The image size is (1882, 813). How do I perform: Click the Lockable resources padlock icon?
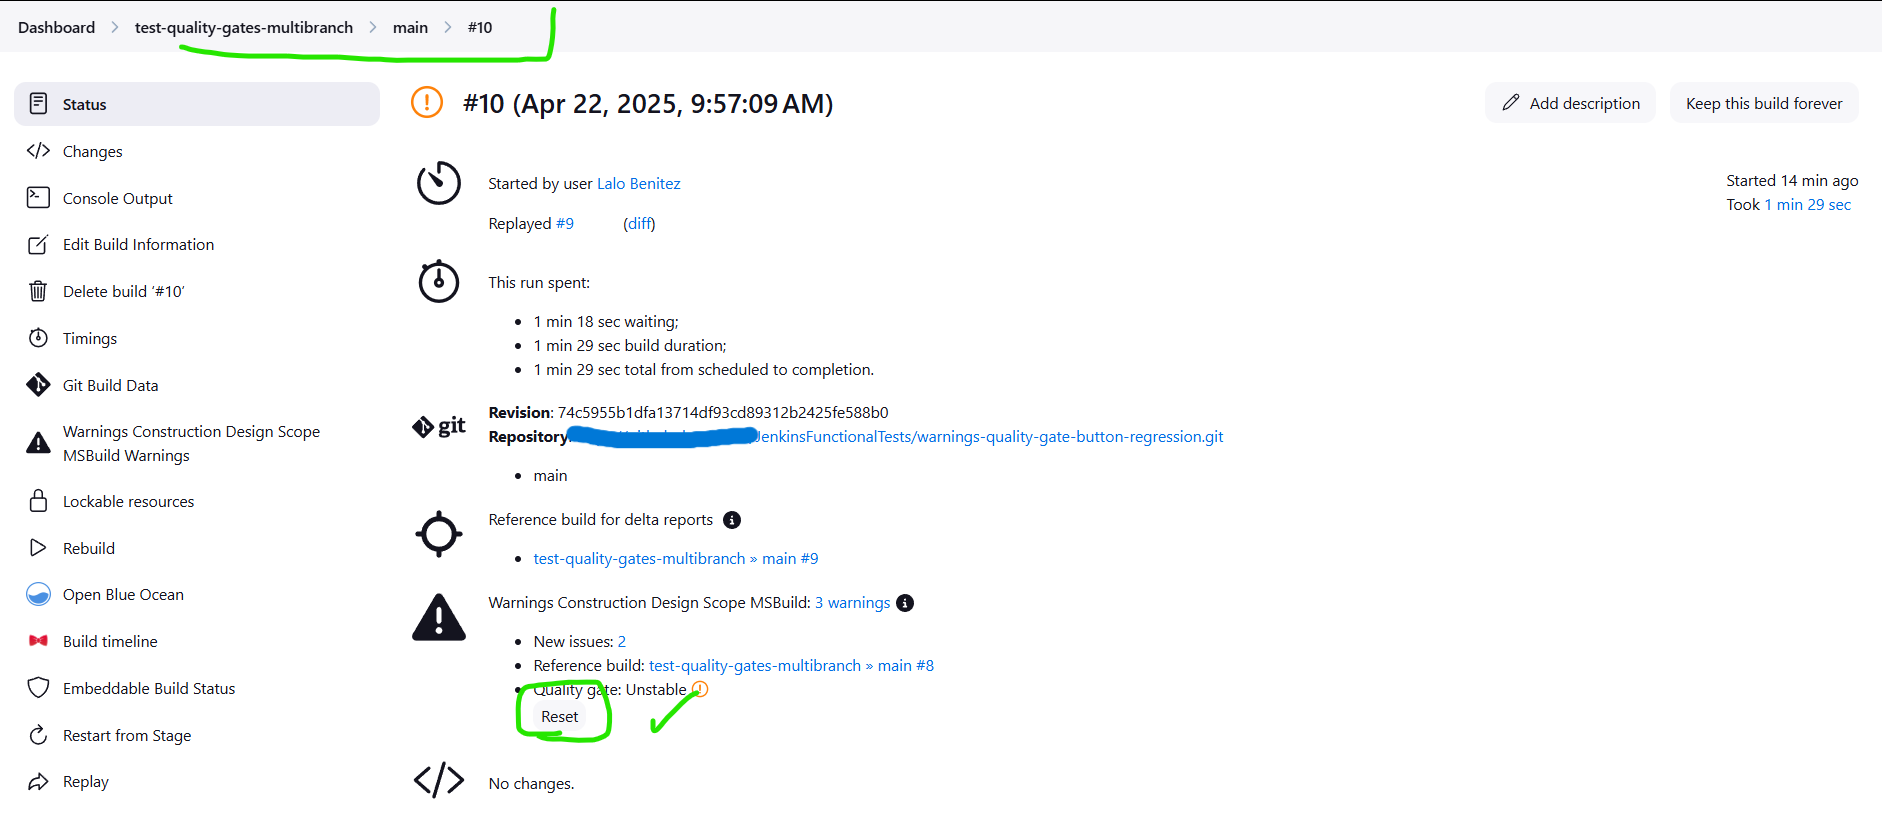[38, 501]
